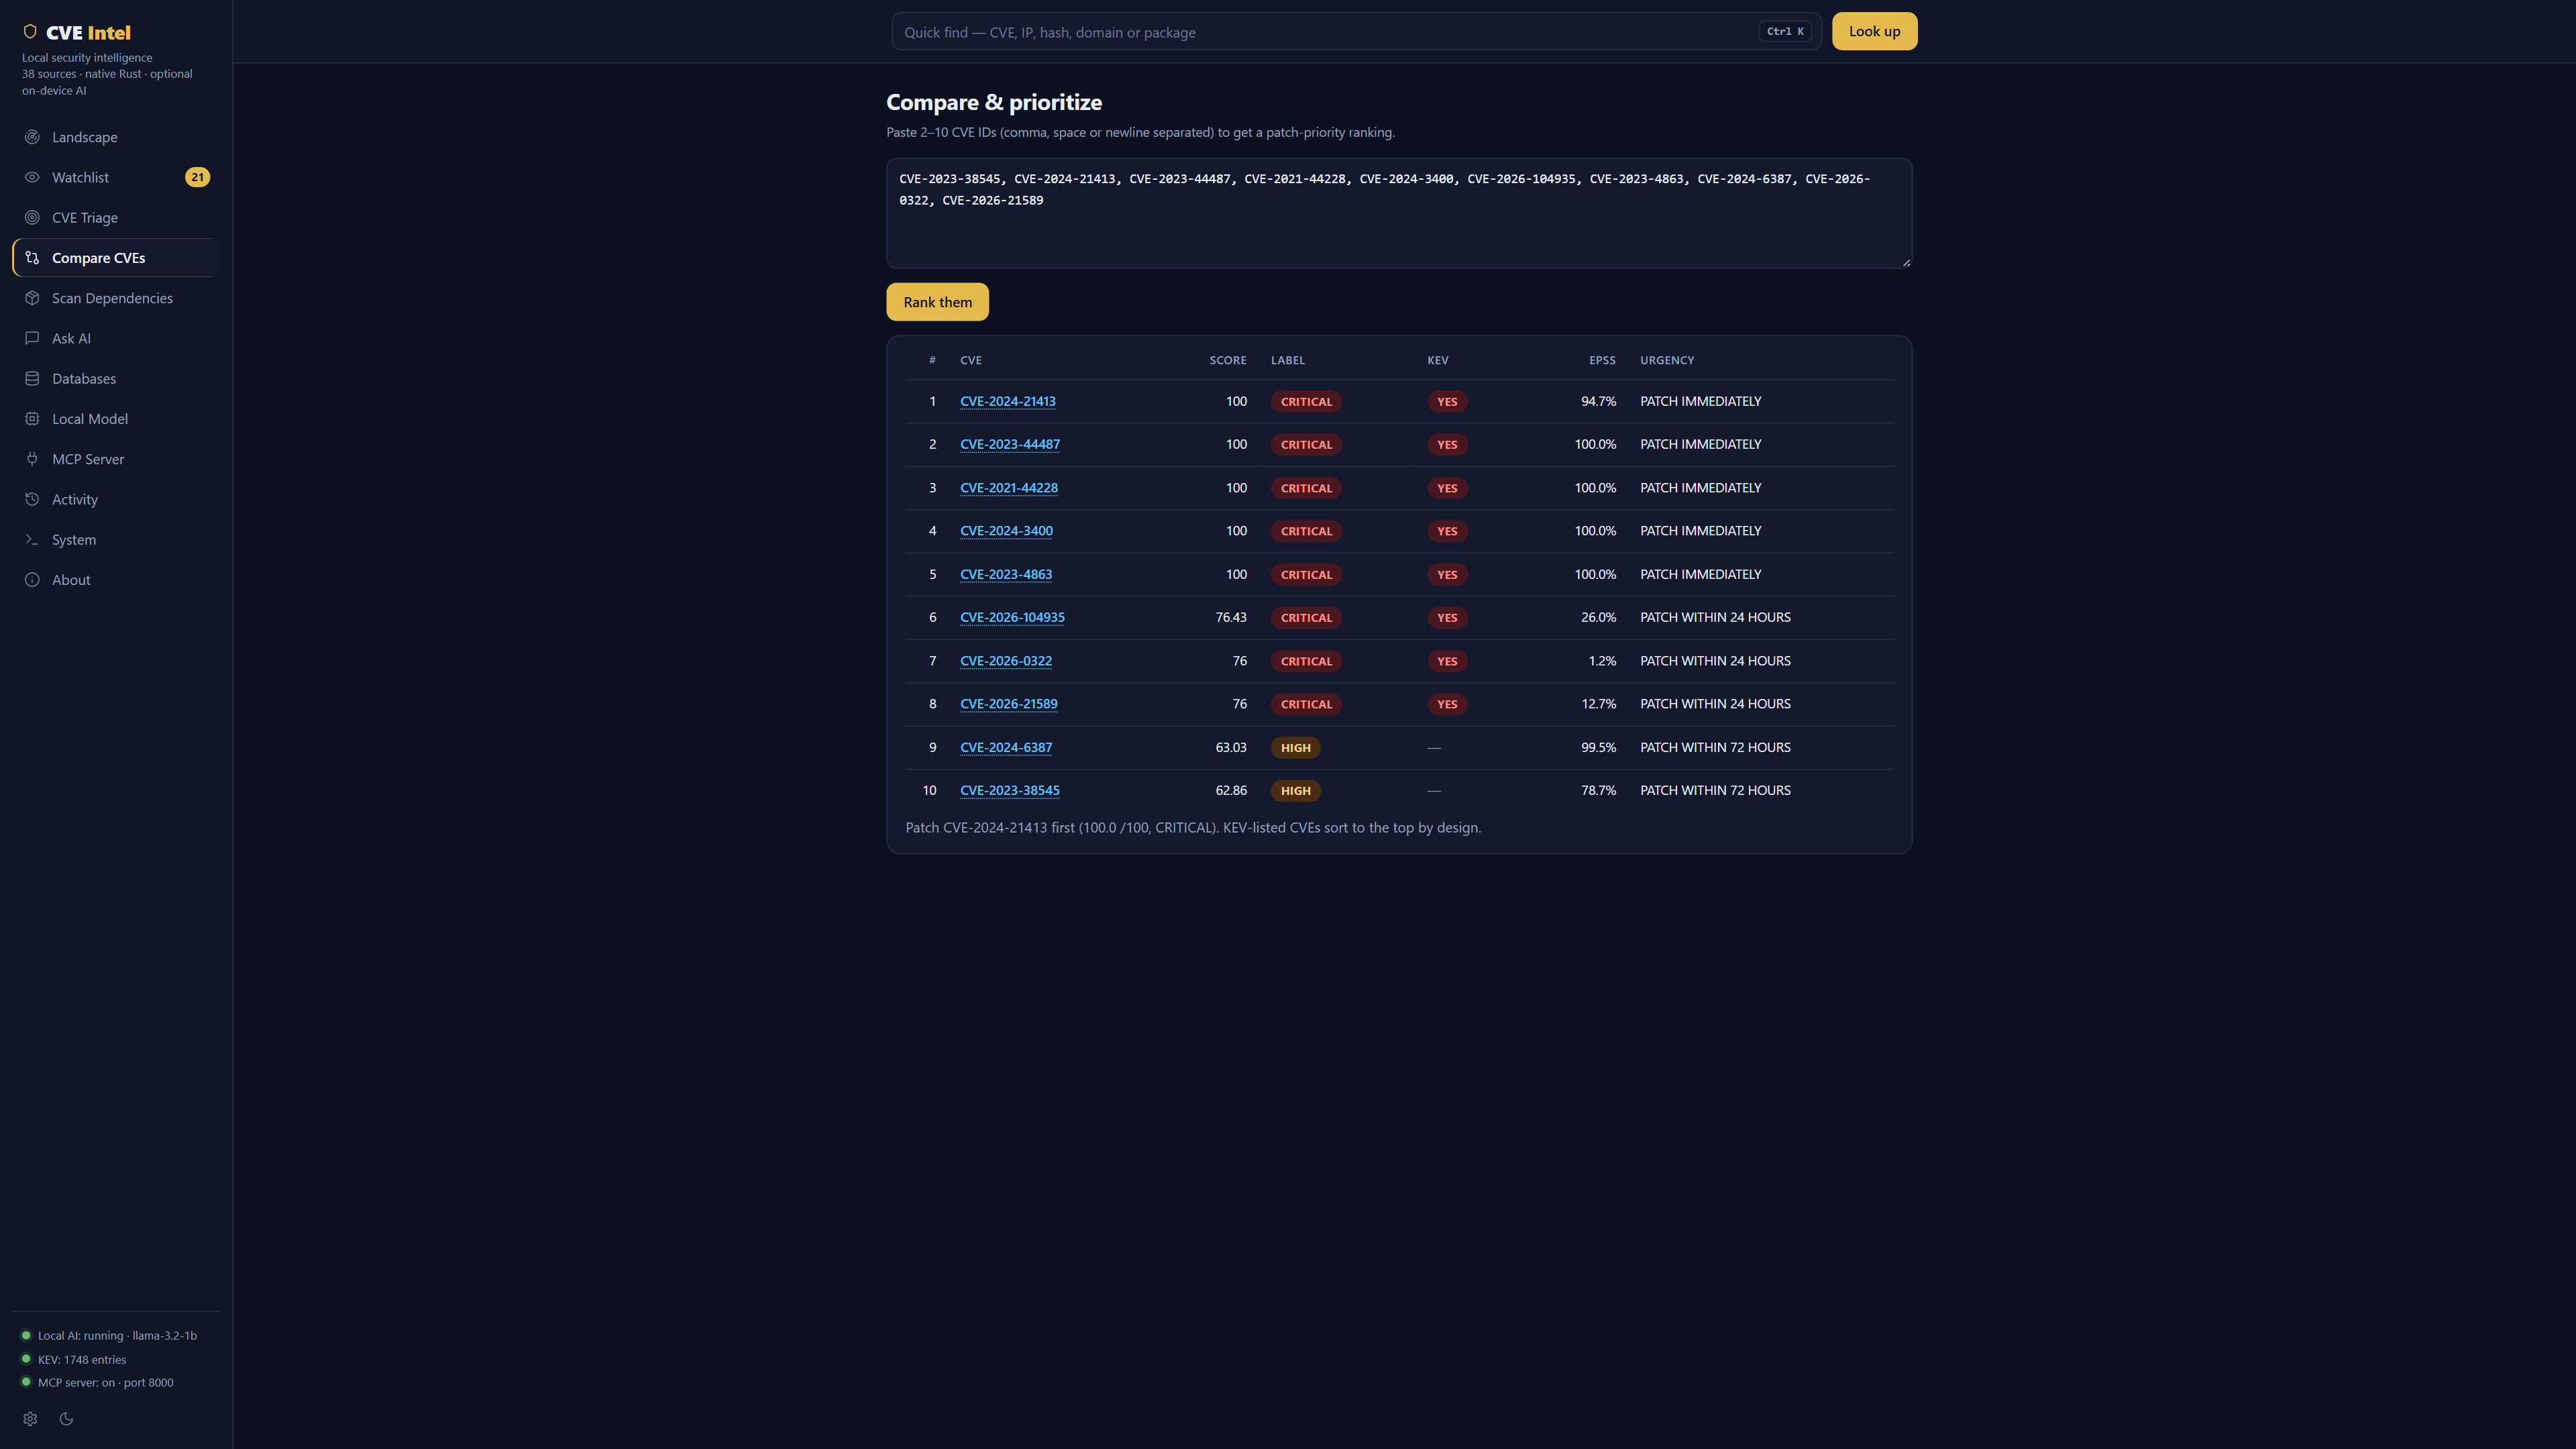Click the Compare CVEs icon
The width and height of the screenshot is (2576, 1449).
[32, 258]
